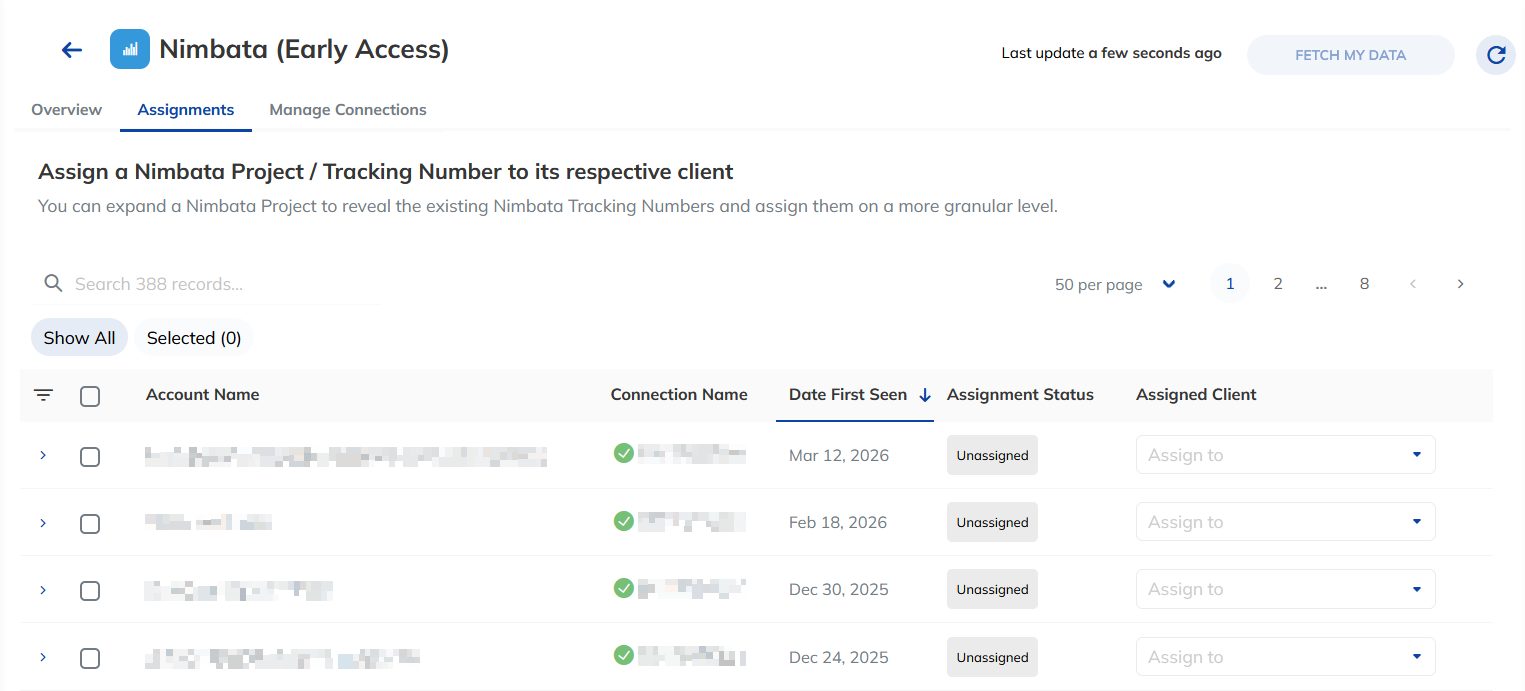Click the search magnifier icon

54,284
